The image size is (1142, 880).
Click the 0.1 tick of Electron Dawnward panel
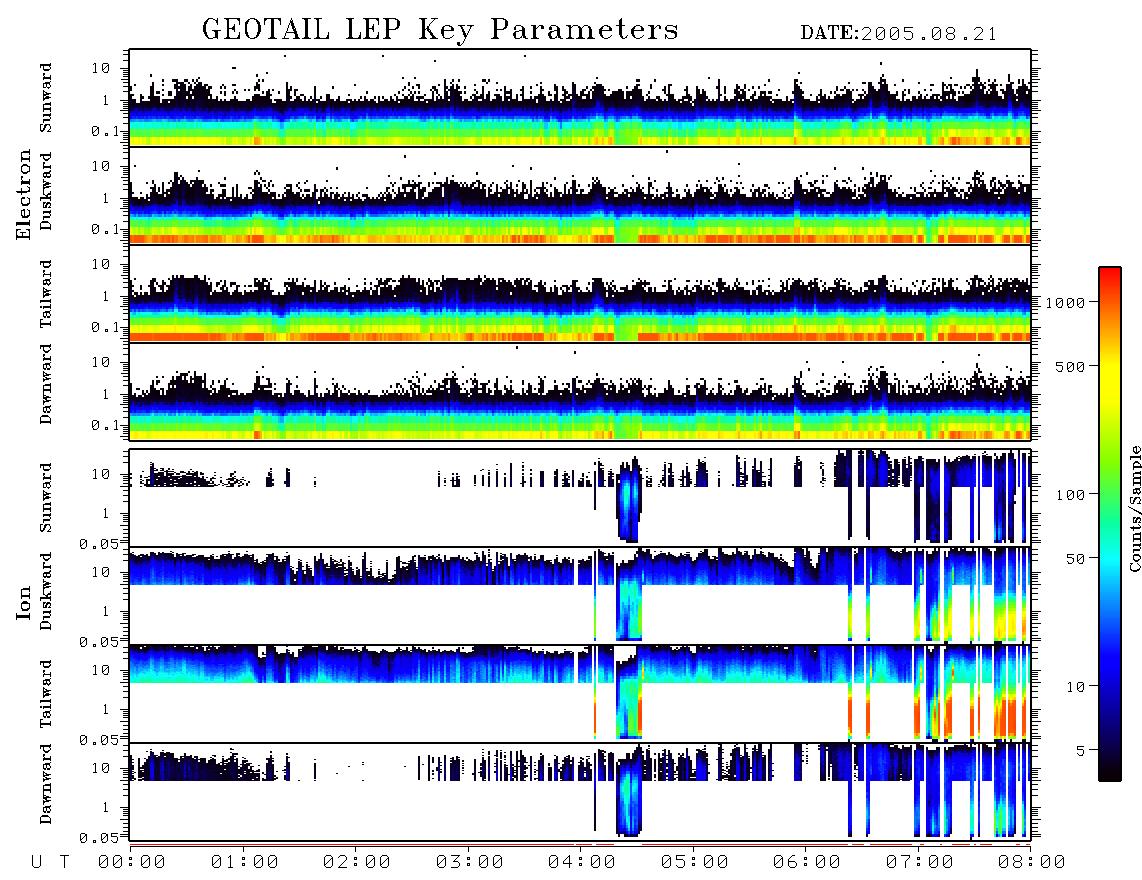pyautogui.click(x=106, y=425)
